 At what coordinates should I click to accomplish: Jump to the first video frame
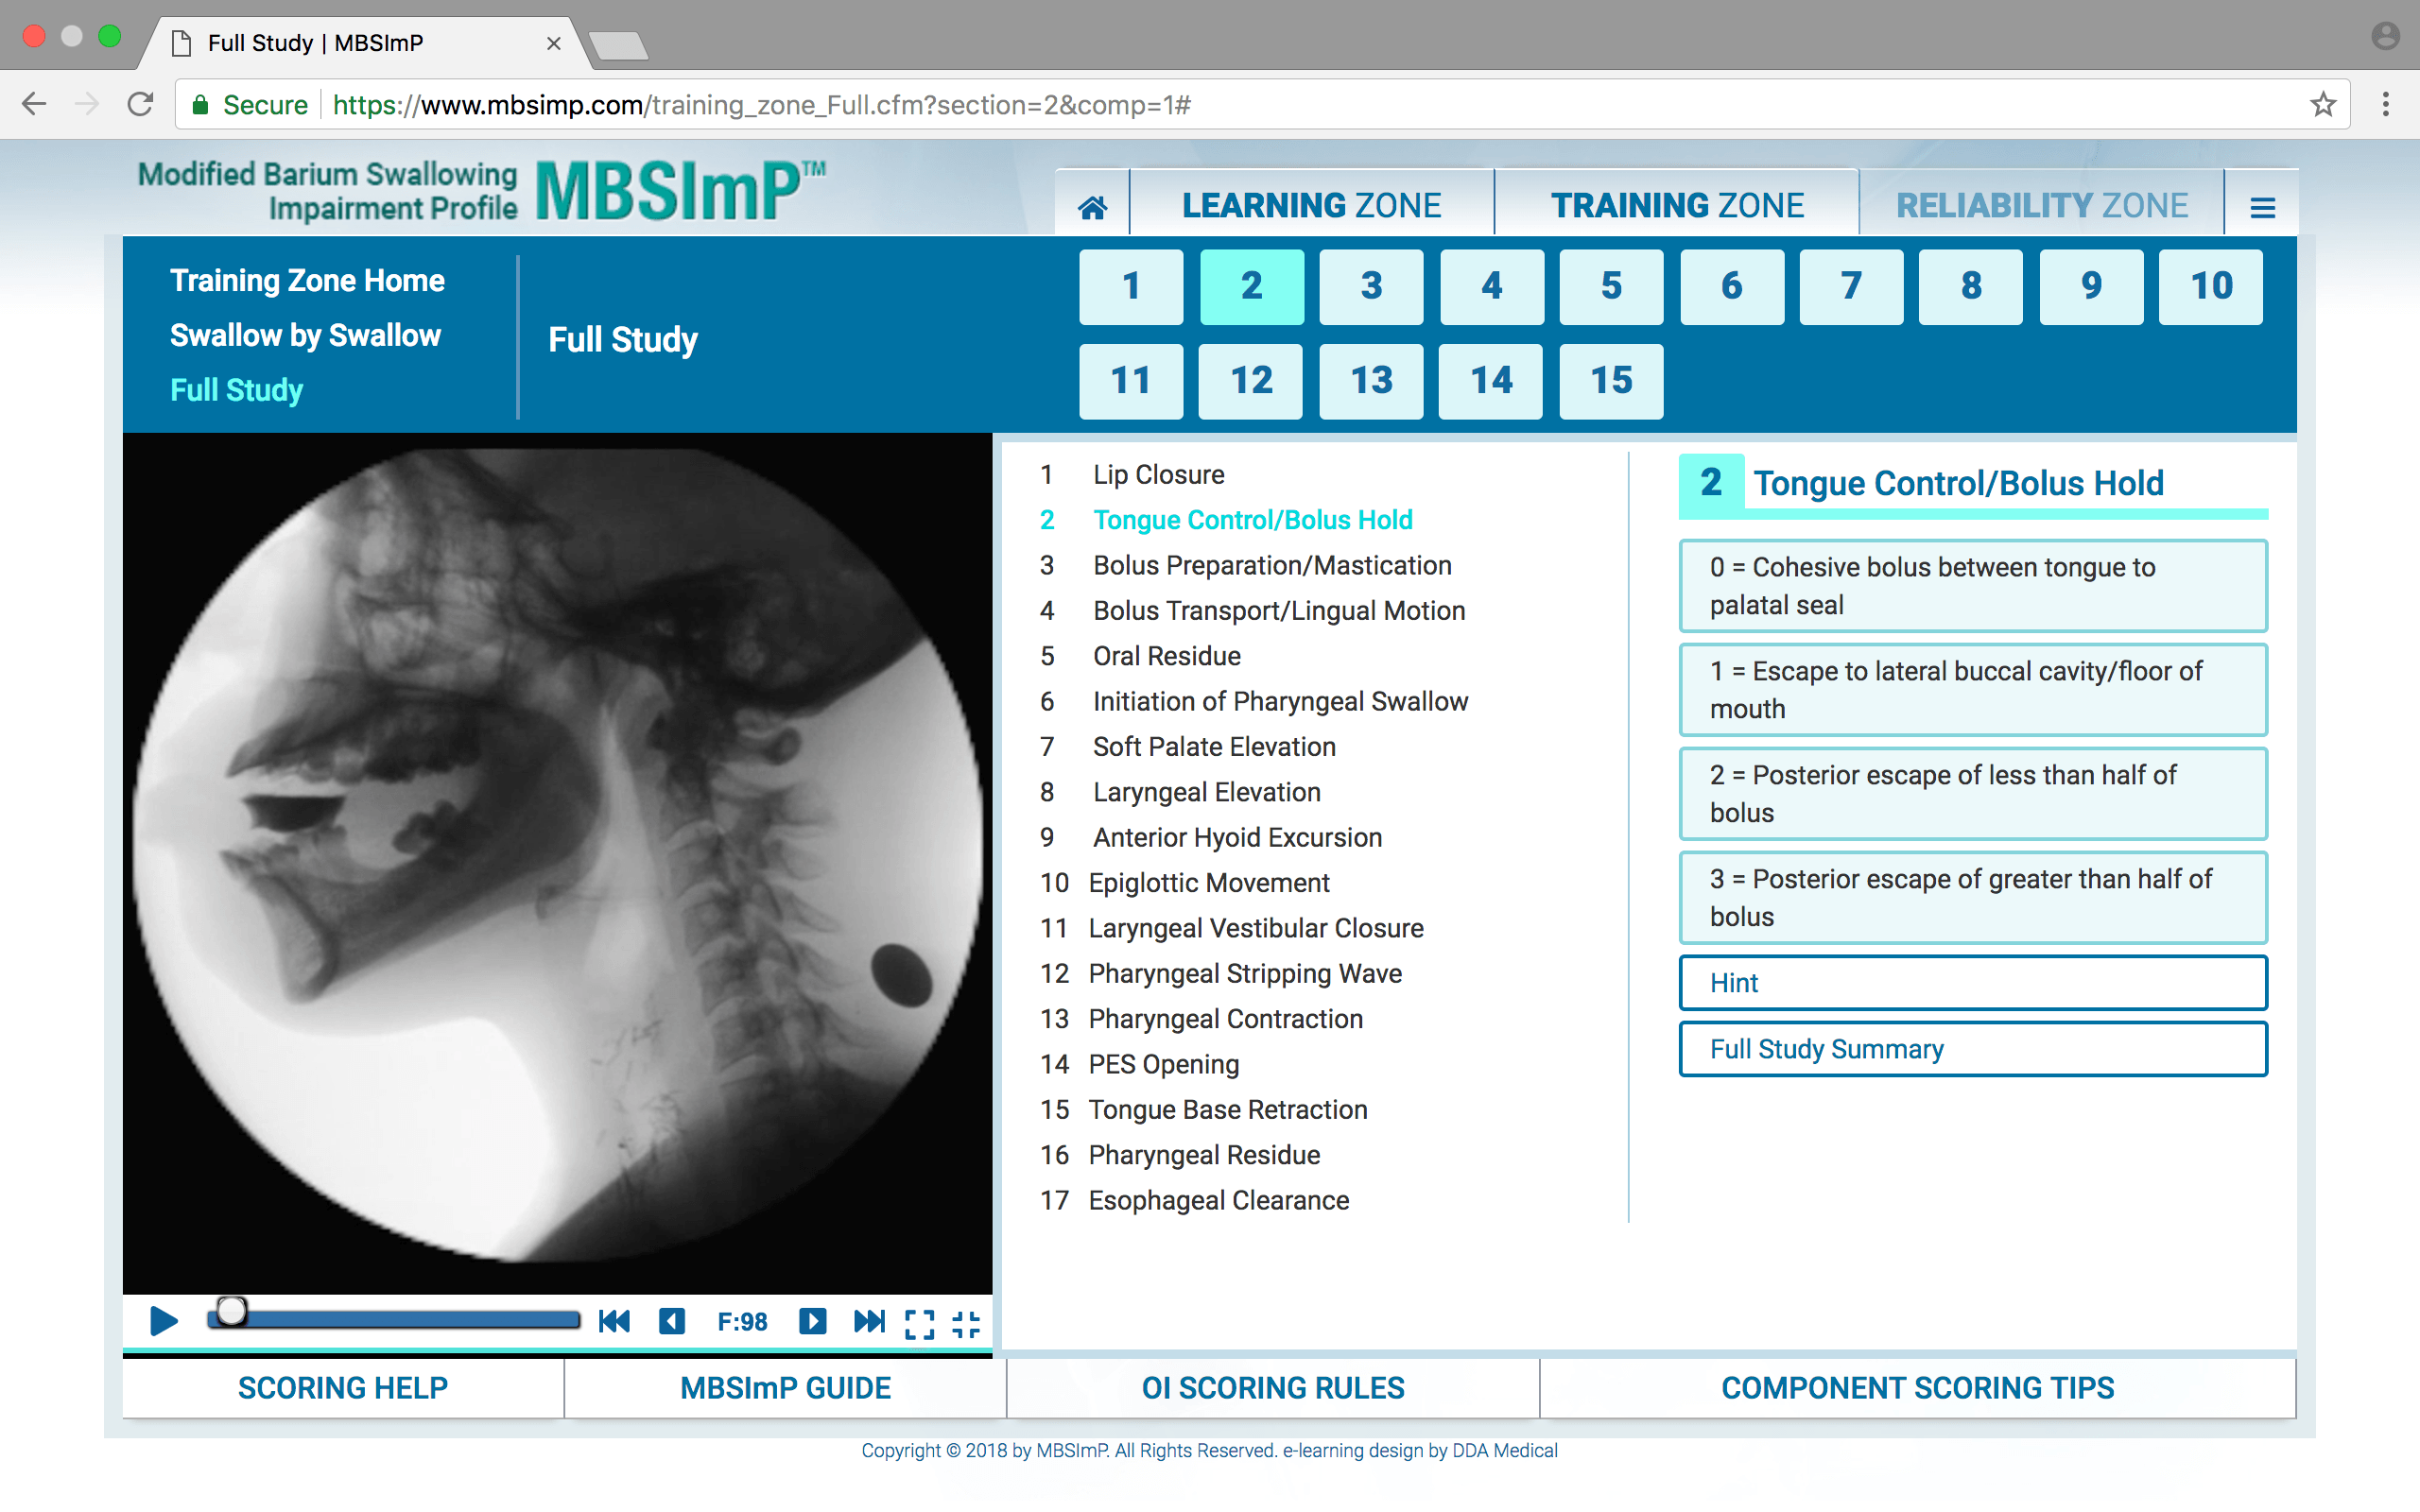point(614,1322)
